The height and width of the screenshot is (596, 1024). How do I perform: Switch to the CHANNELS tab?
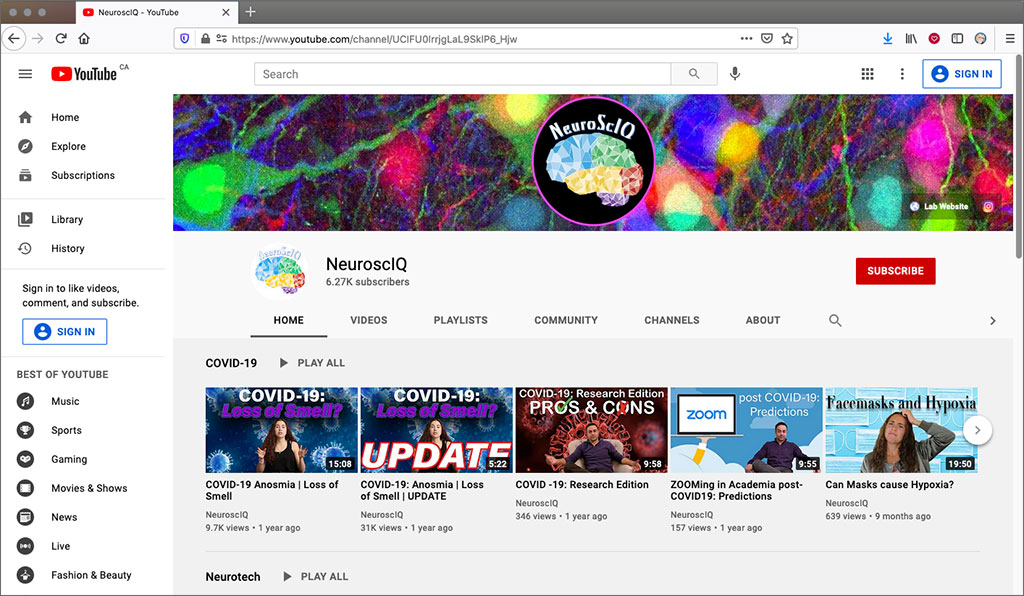click(x=671, y=321)
